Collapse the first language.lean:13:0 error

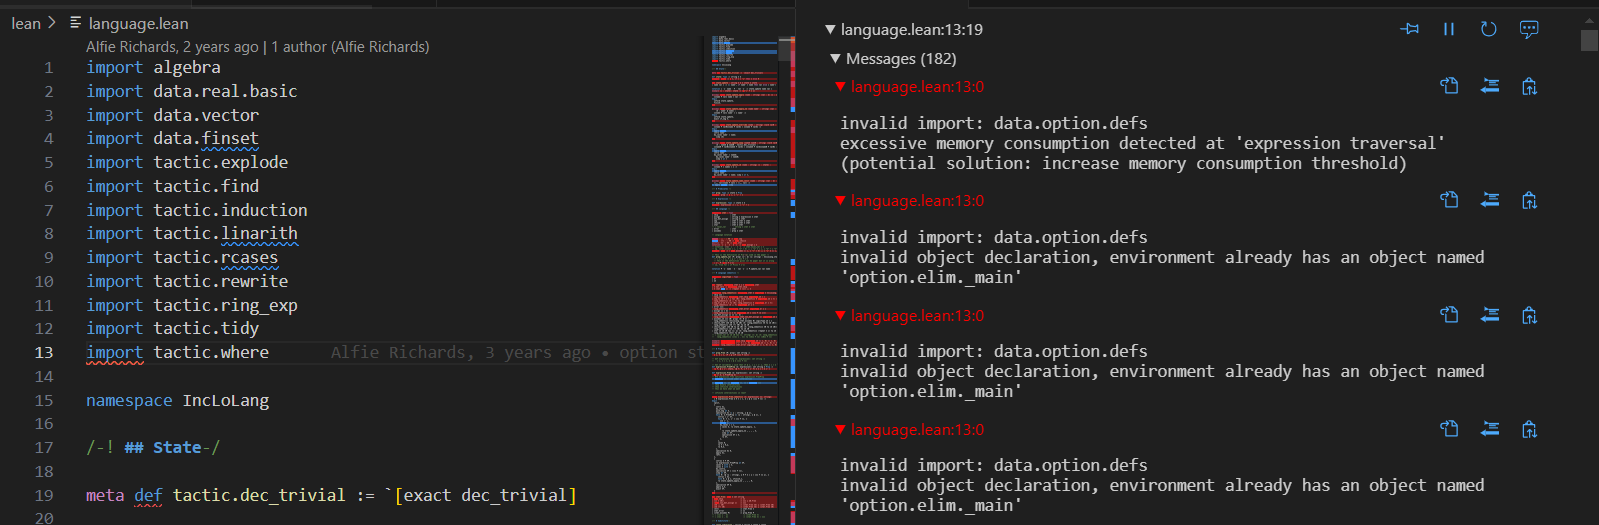click(x=841, y=87)
